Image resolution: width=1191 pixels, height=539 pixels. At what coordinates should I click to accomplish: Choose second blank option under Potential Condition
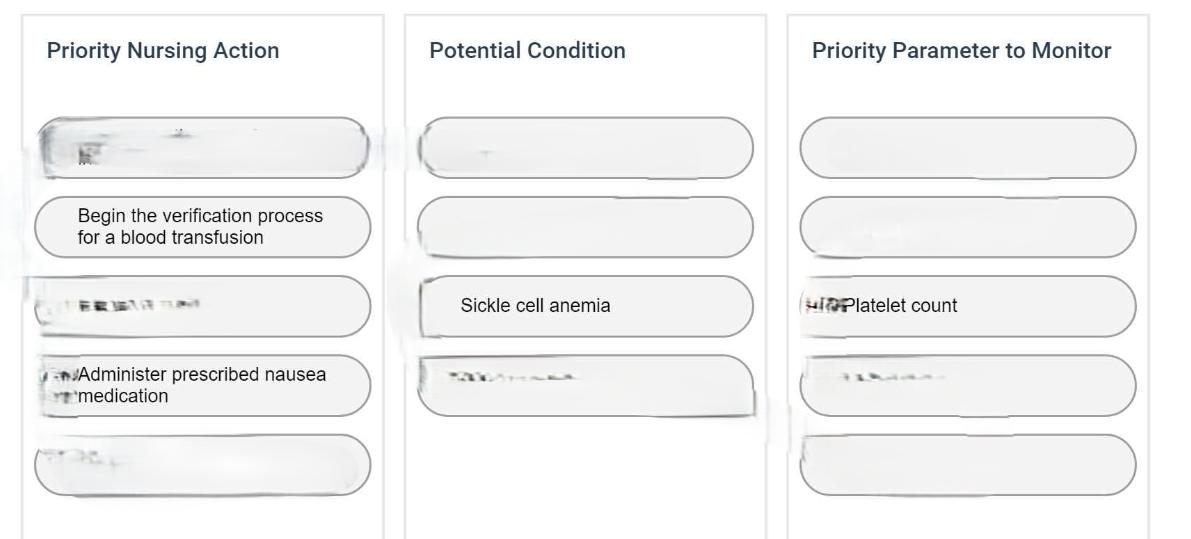[585, 227]
